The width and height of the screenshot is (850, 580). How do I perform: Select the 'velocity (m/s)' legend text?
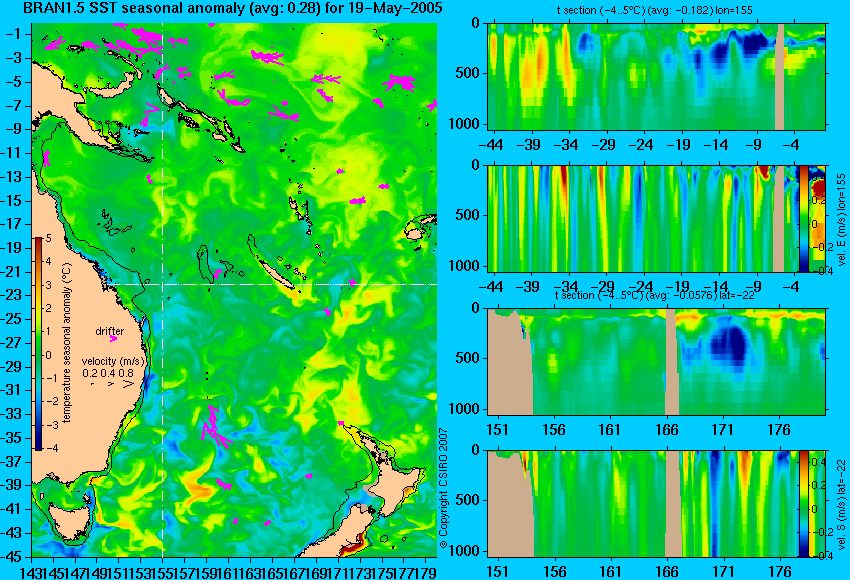(113, 361)
